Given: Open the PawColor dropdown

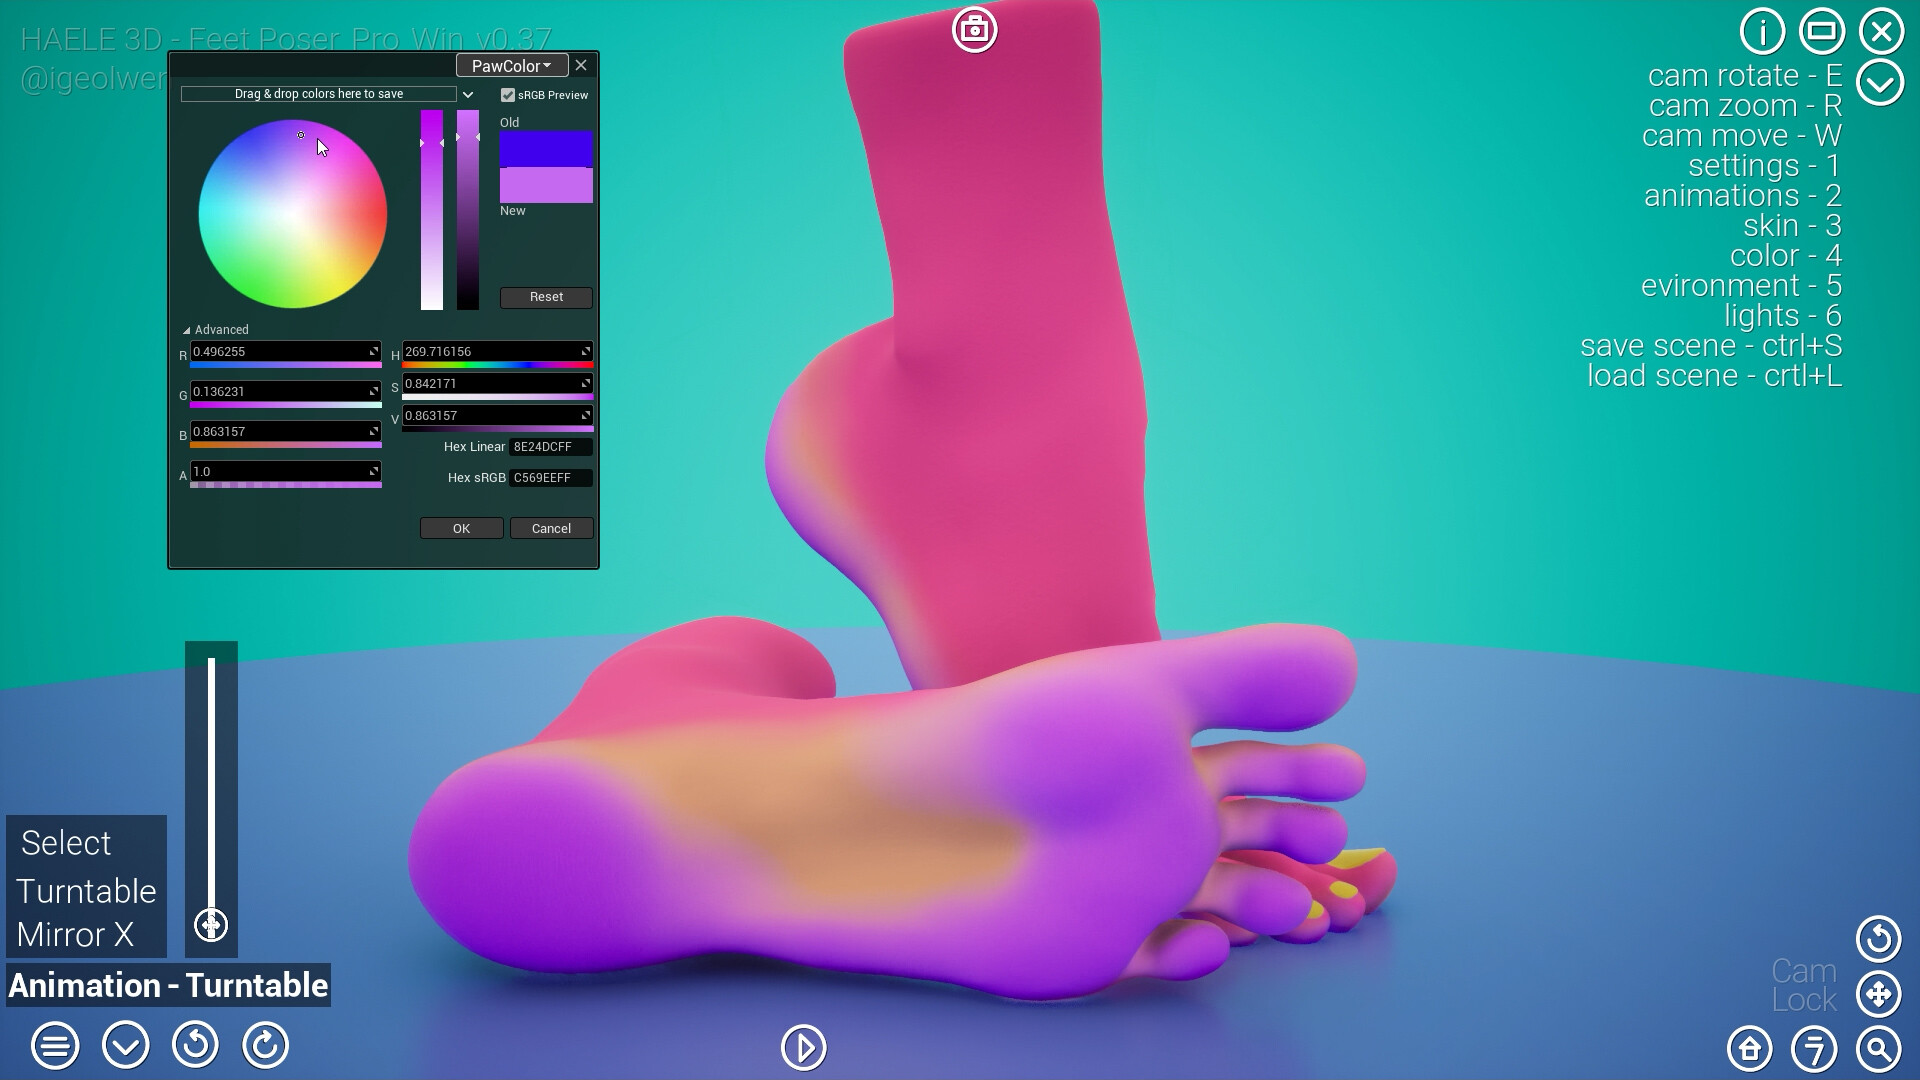Looking at the screenshot, I should click(511, 65).
